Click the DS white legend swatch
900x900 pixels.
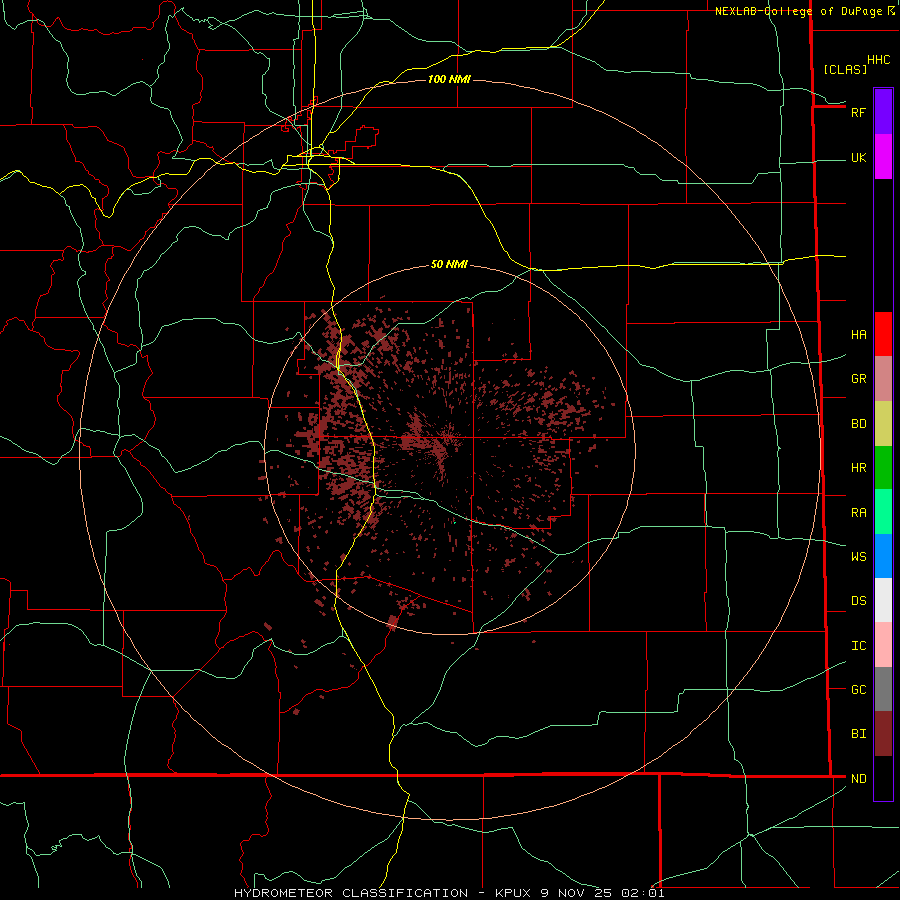883,600
